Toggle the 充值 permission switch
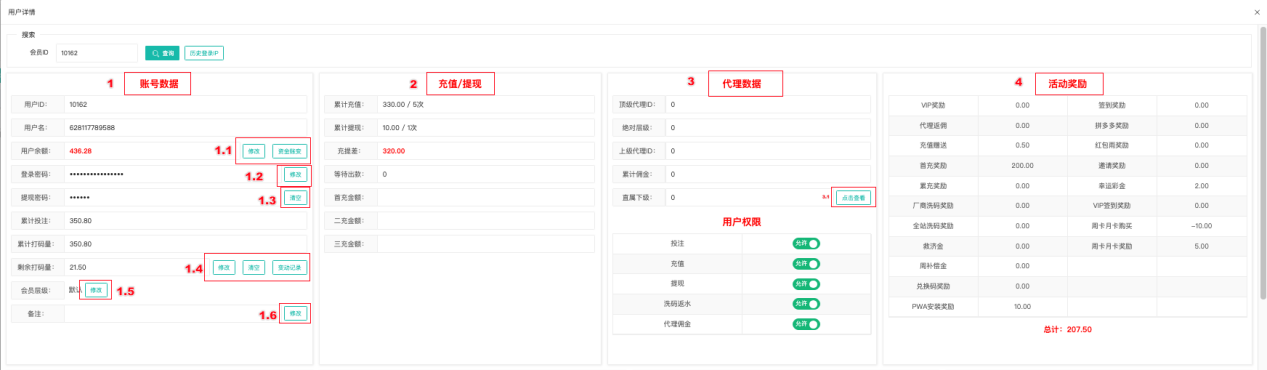This screenshot has height=370, width=1267. pos(806,264)
